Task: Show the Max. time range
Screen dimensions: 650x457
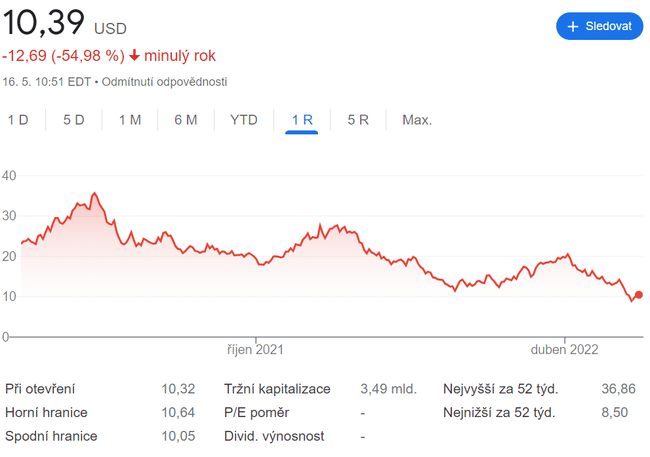Action: pyautogui.click(x=417, y=120)
